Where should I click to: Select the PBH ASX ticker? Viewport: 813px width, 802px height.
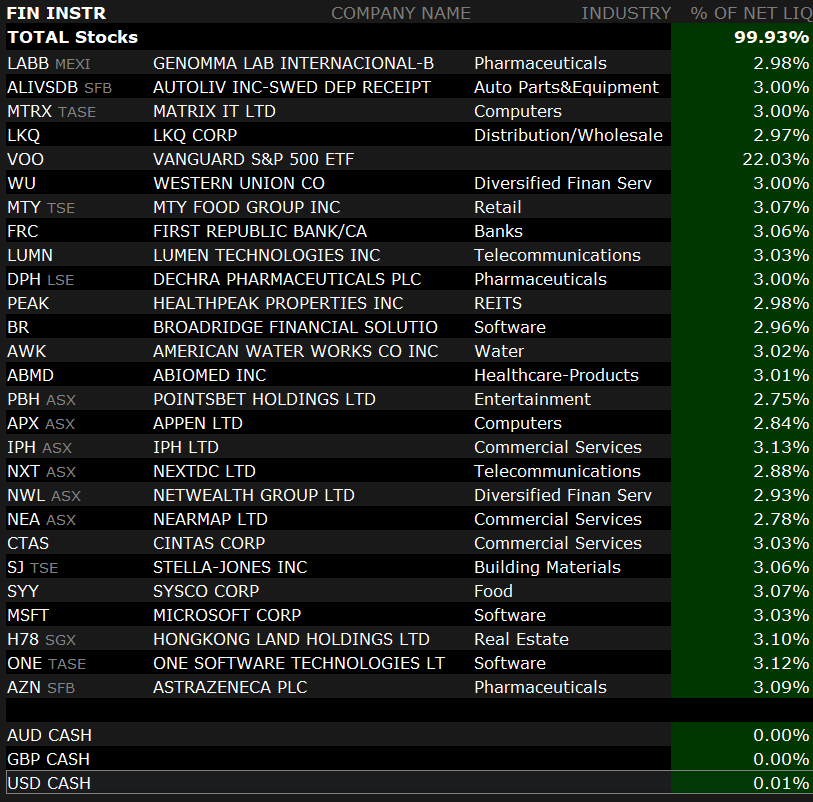(41, 400)
